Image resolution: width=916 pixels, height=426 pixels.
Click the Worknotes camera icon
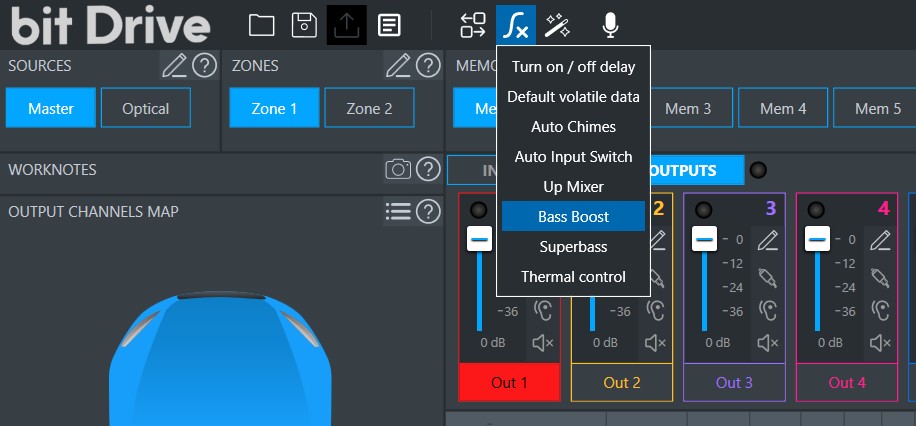point(398,169)
